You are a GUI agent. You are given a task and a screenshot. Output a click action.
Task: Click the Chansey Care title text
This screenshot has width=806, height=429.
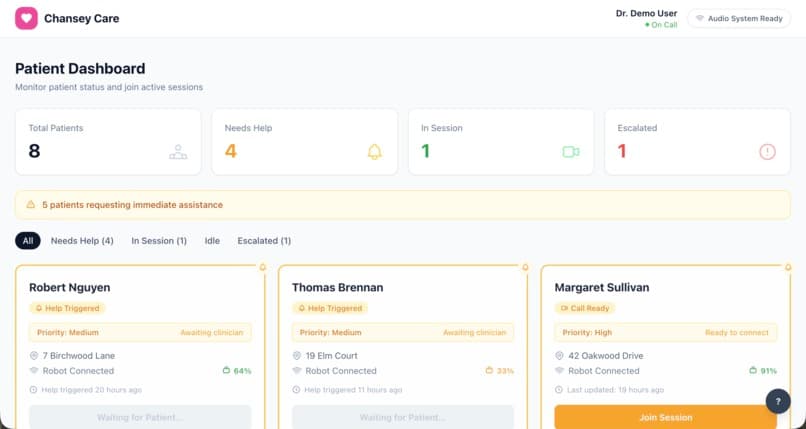point(82,18)
